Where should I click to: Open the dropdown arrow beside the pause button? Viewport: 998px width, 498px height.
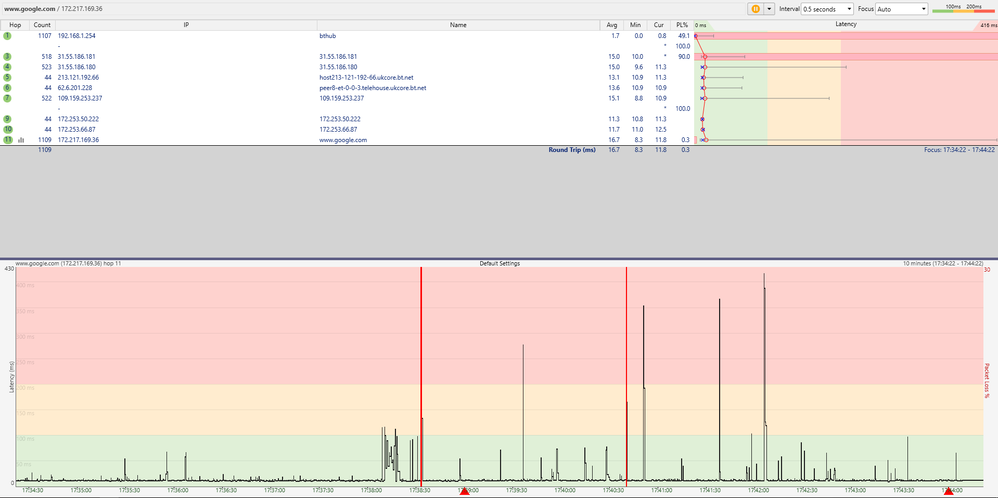click(770, 8)
